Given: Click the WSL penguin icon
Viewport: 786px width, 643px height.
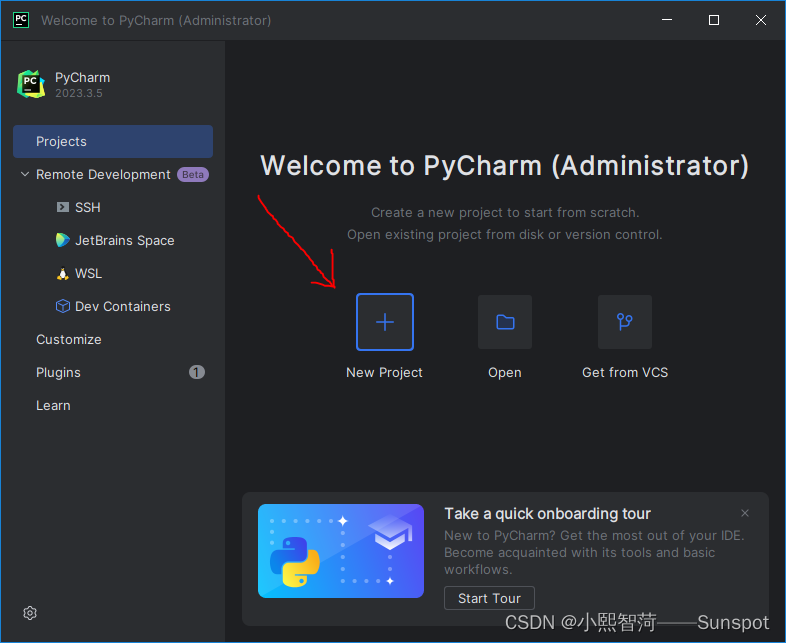Looking at the screenshot, I should coord(63,274).
